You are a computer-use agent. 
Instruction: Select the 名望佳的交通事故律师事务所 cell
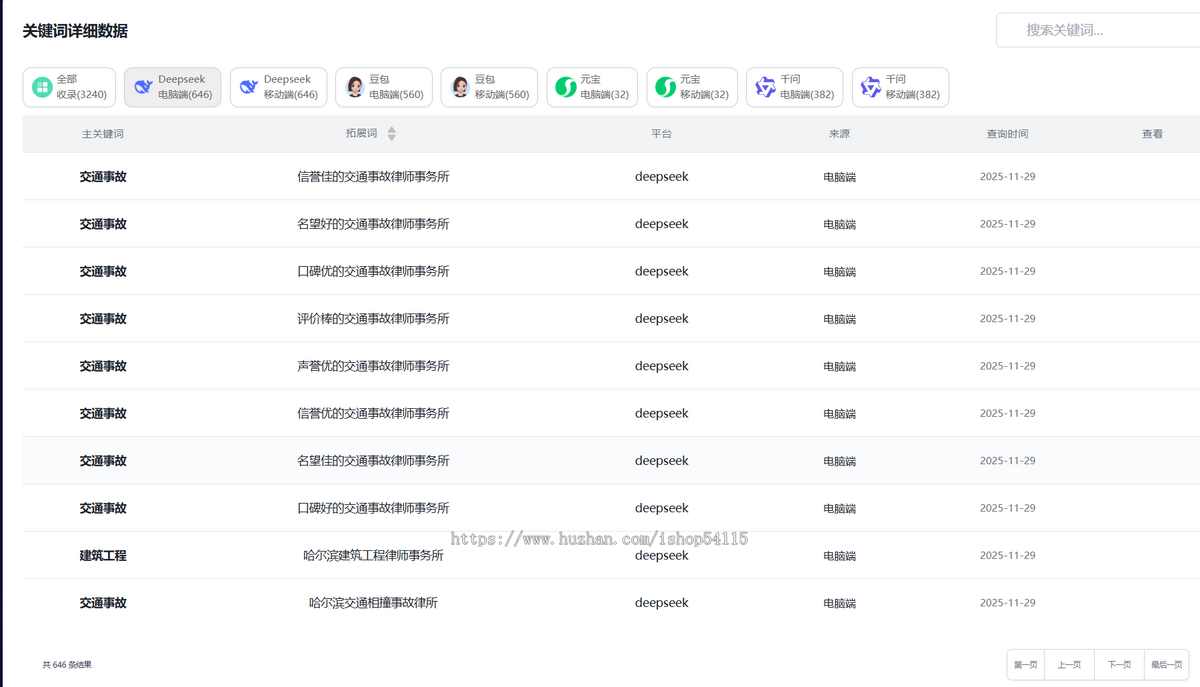coord(373,461)
